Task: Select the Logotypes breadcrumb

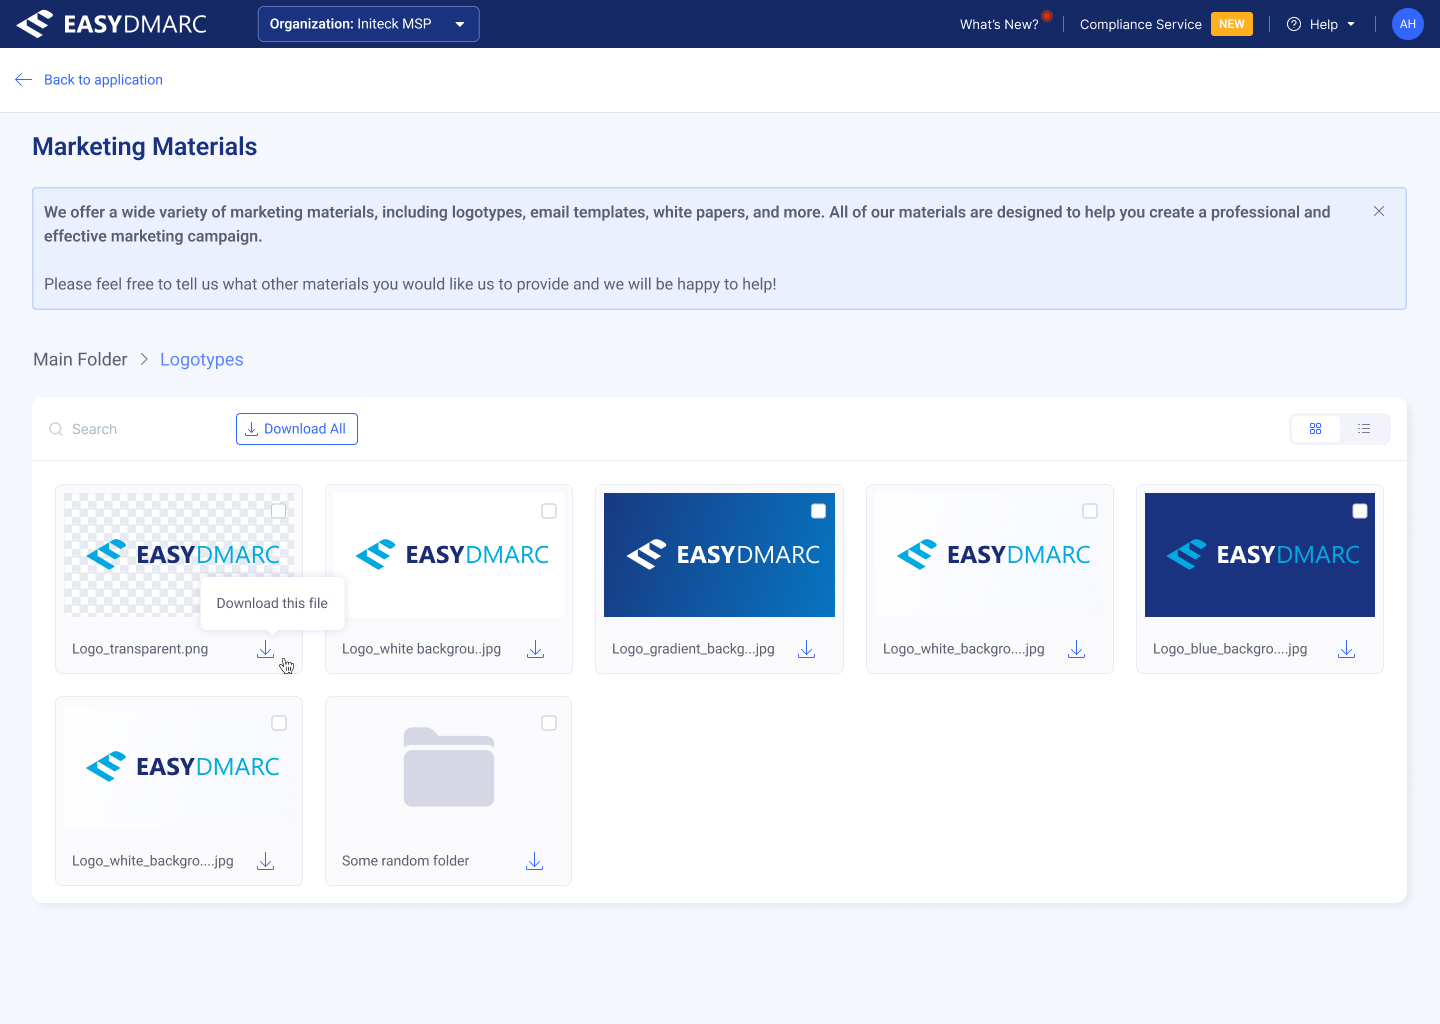Action: point(202,359)
